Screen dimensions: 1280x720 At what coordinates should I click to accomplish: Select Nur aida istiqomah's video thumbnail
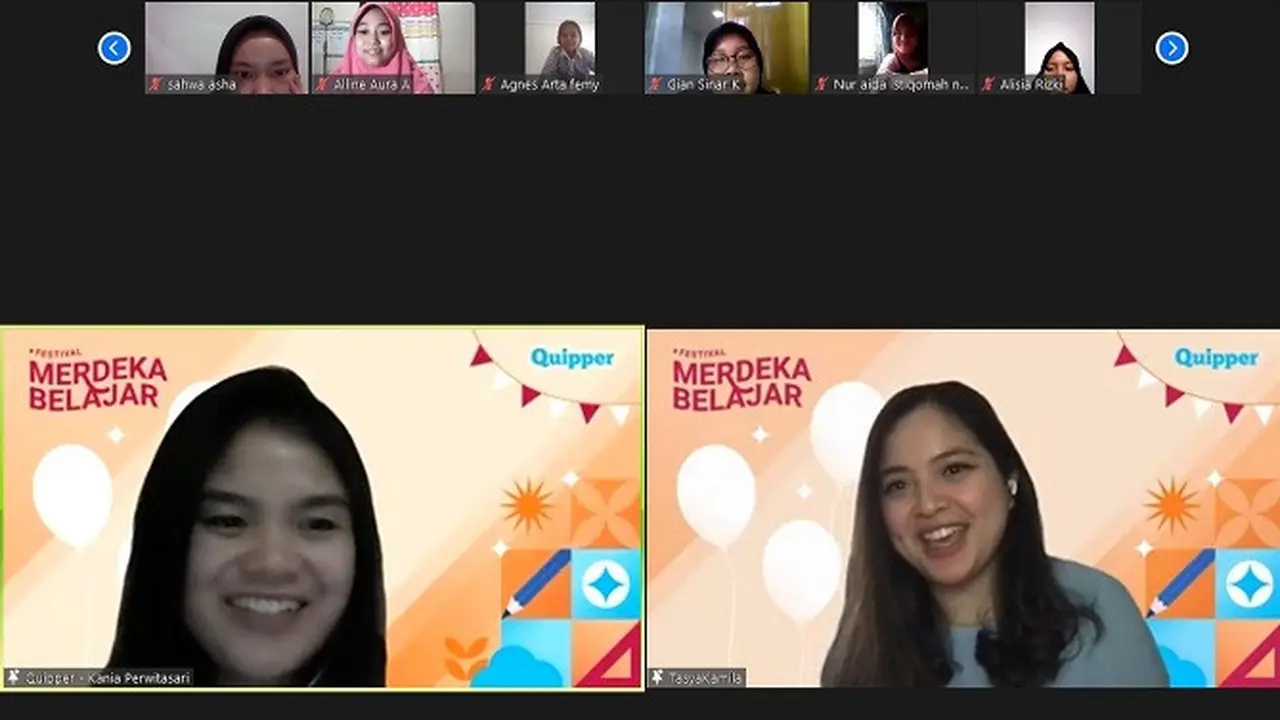892,48
